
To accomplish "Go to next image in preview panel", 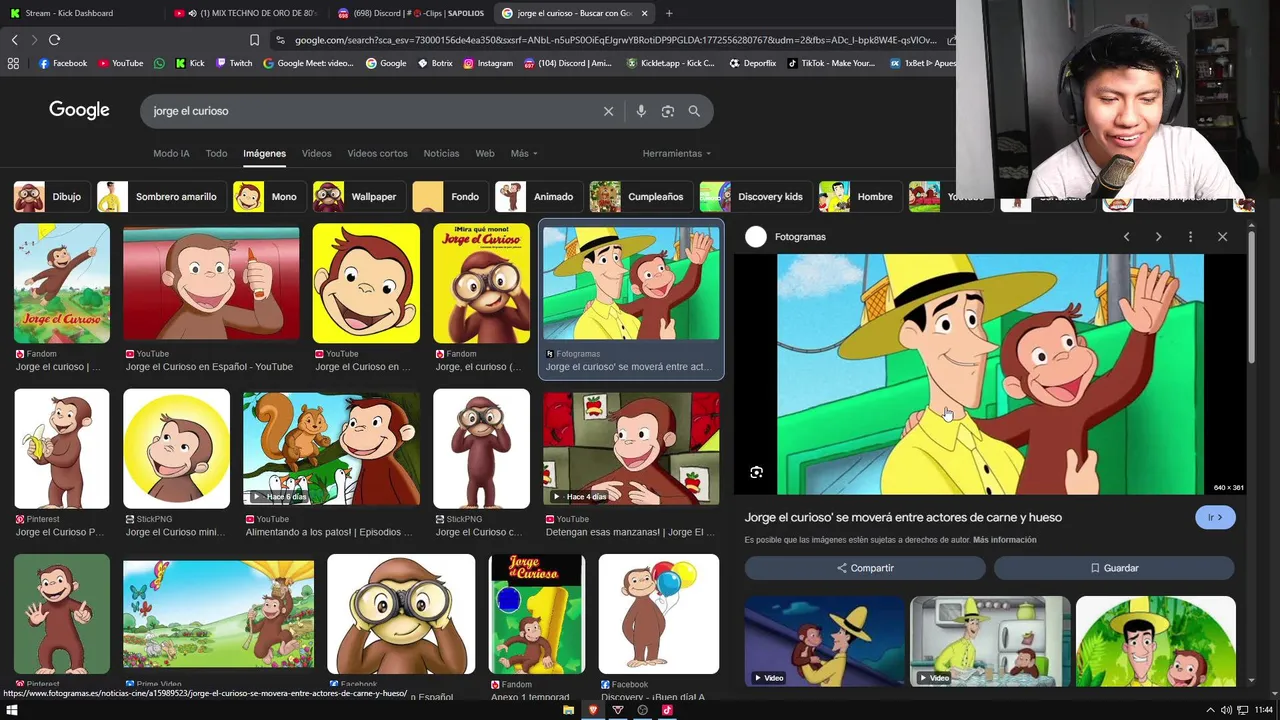I will click(1158, 237).
